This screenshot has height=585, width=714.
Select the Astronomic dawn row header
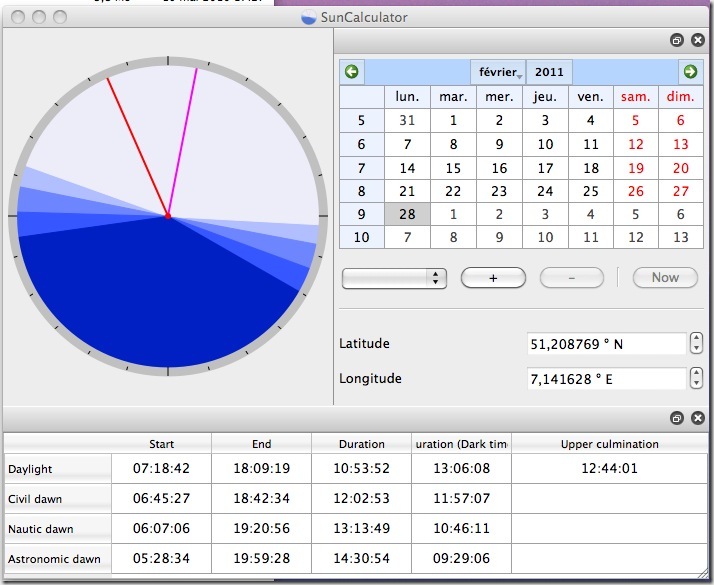tap(57, 559)
